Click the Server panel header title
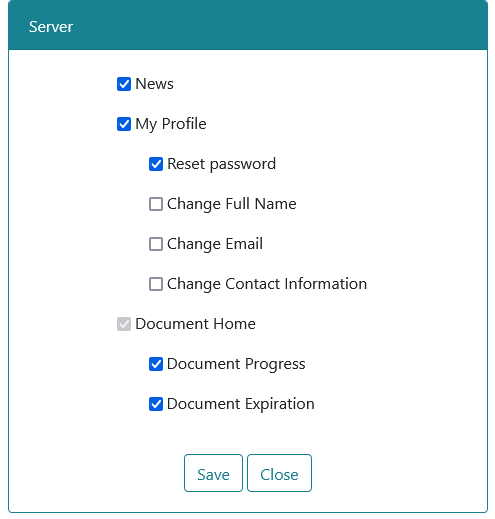The image size is (495, 519). point(51,27)
